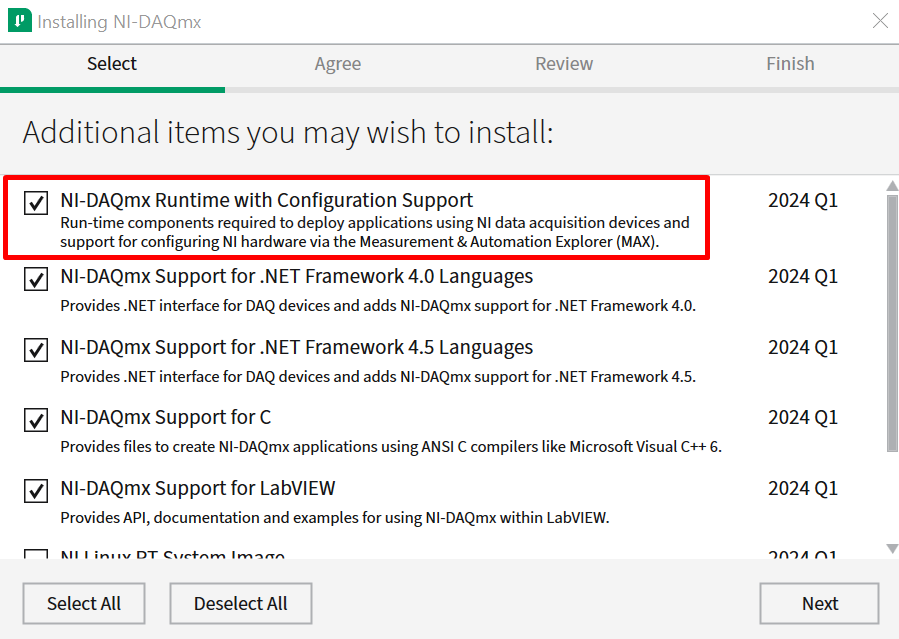Click the Runtime description starting 'Run-time components required'
The height and width of the screenshot is (639, 899).
click(375, 232)
